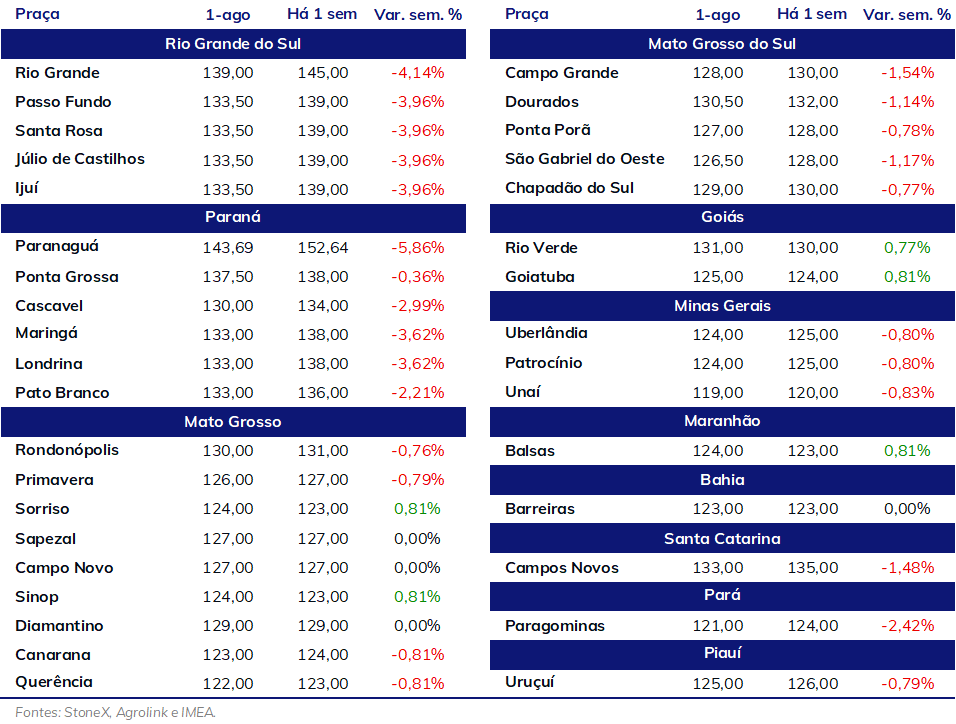This screenshot has width=956, height=724.
Task: Select Barreiras 0,00% variation value
Action: click(x=907, y=509)
